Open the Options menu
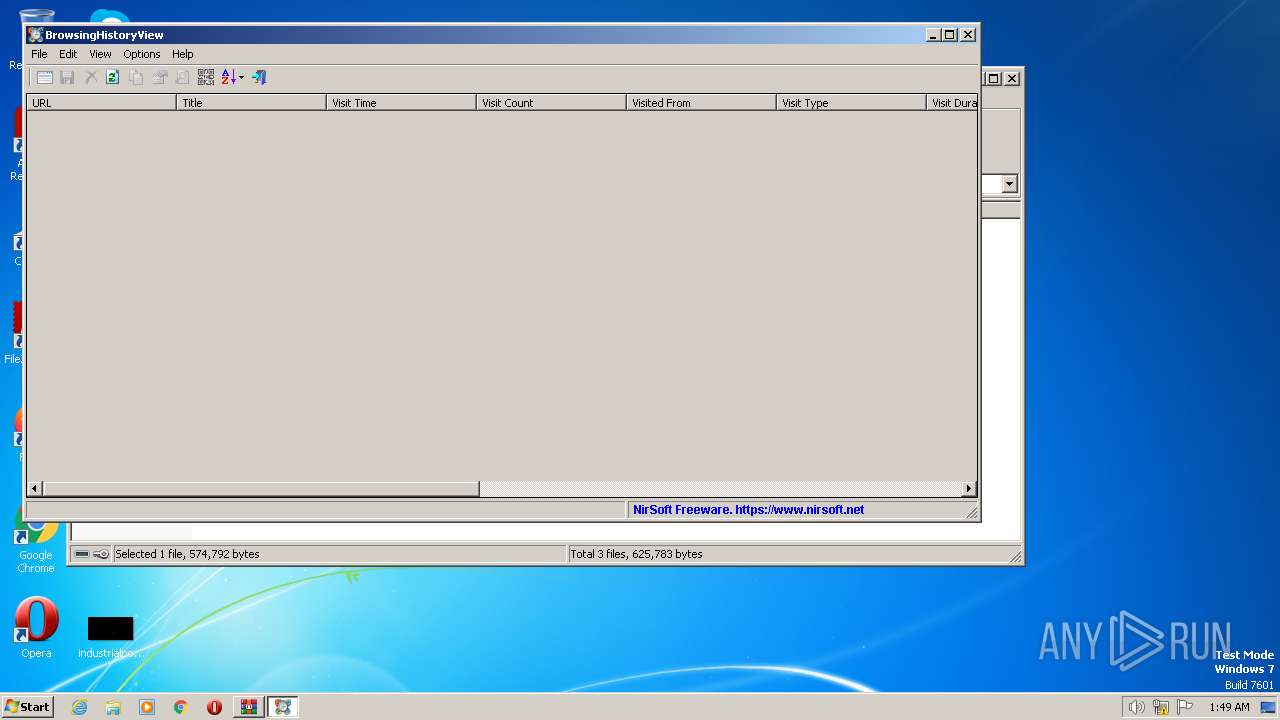The height and width of the screenshot is (720, 1280). point(142,54)
